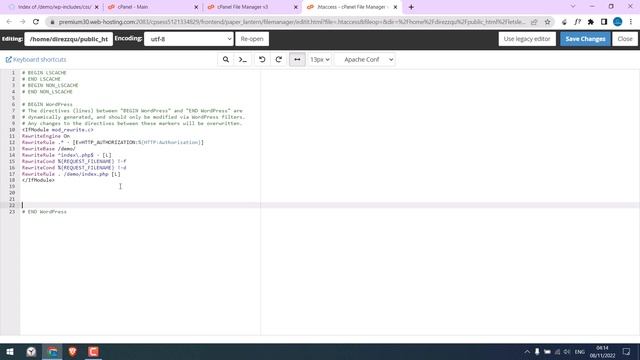This screenshot has width=640, height=360.
Task: Click the '# END WordPress' line
Action: click(44, 212)
